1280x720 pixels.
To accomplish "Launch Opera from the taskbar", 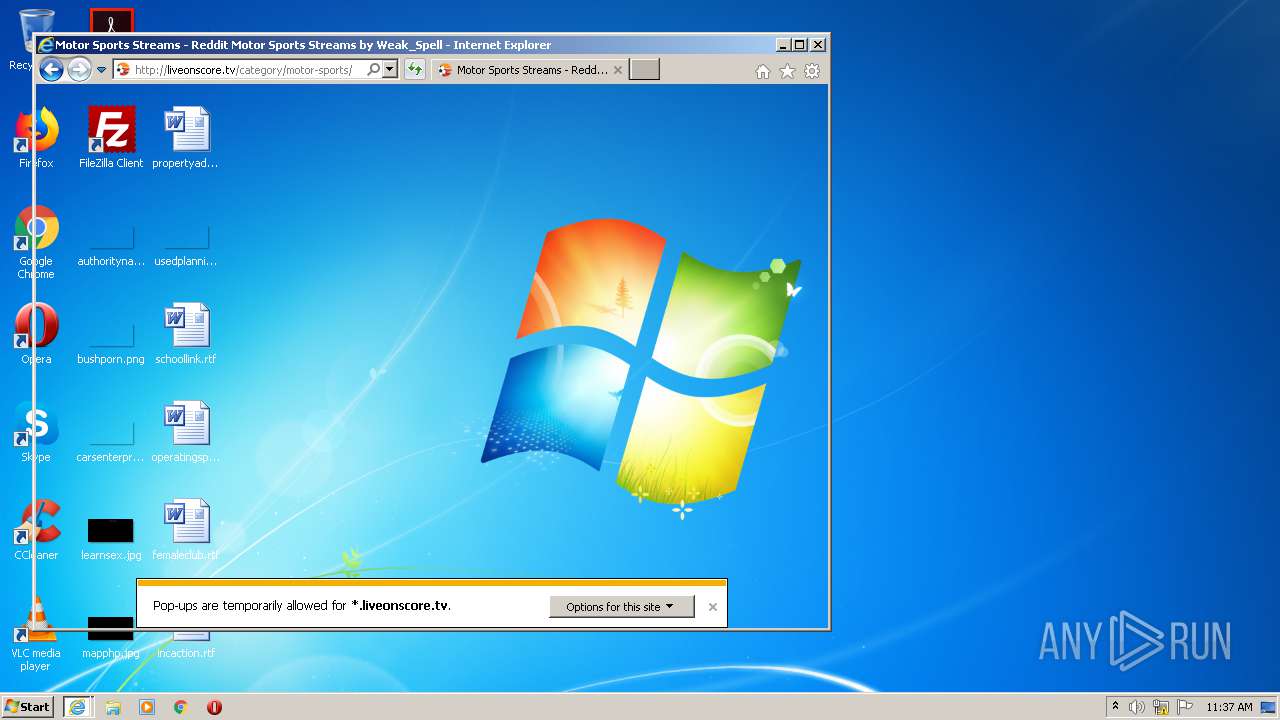I will (214, 707).
